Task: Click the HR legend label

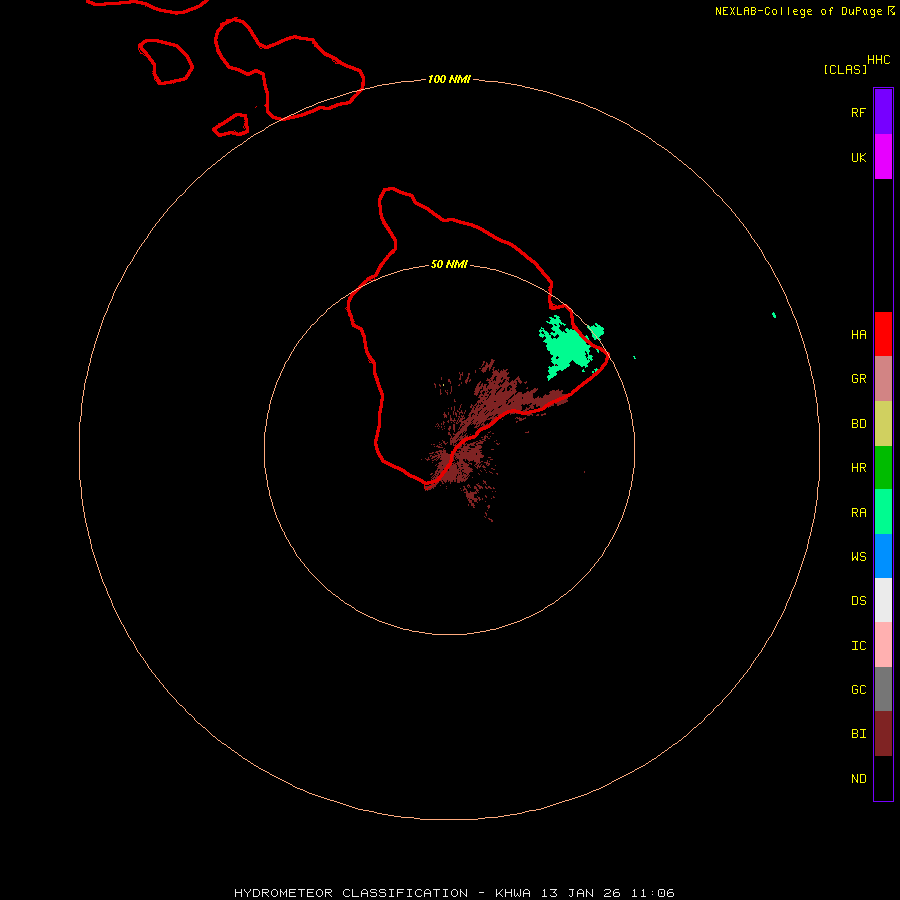Action: click(858, 468)
